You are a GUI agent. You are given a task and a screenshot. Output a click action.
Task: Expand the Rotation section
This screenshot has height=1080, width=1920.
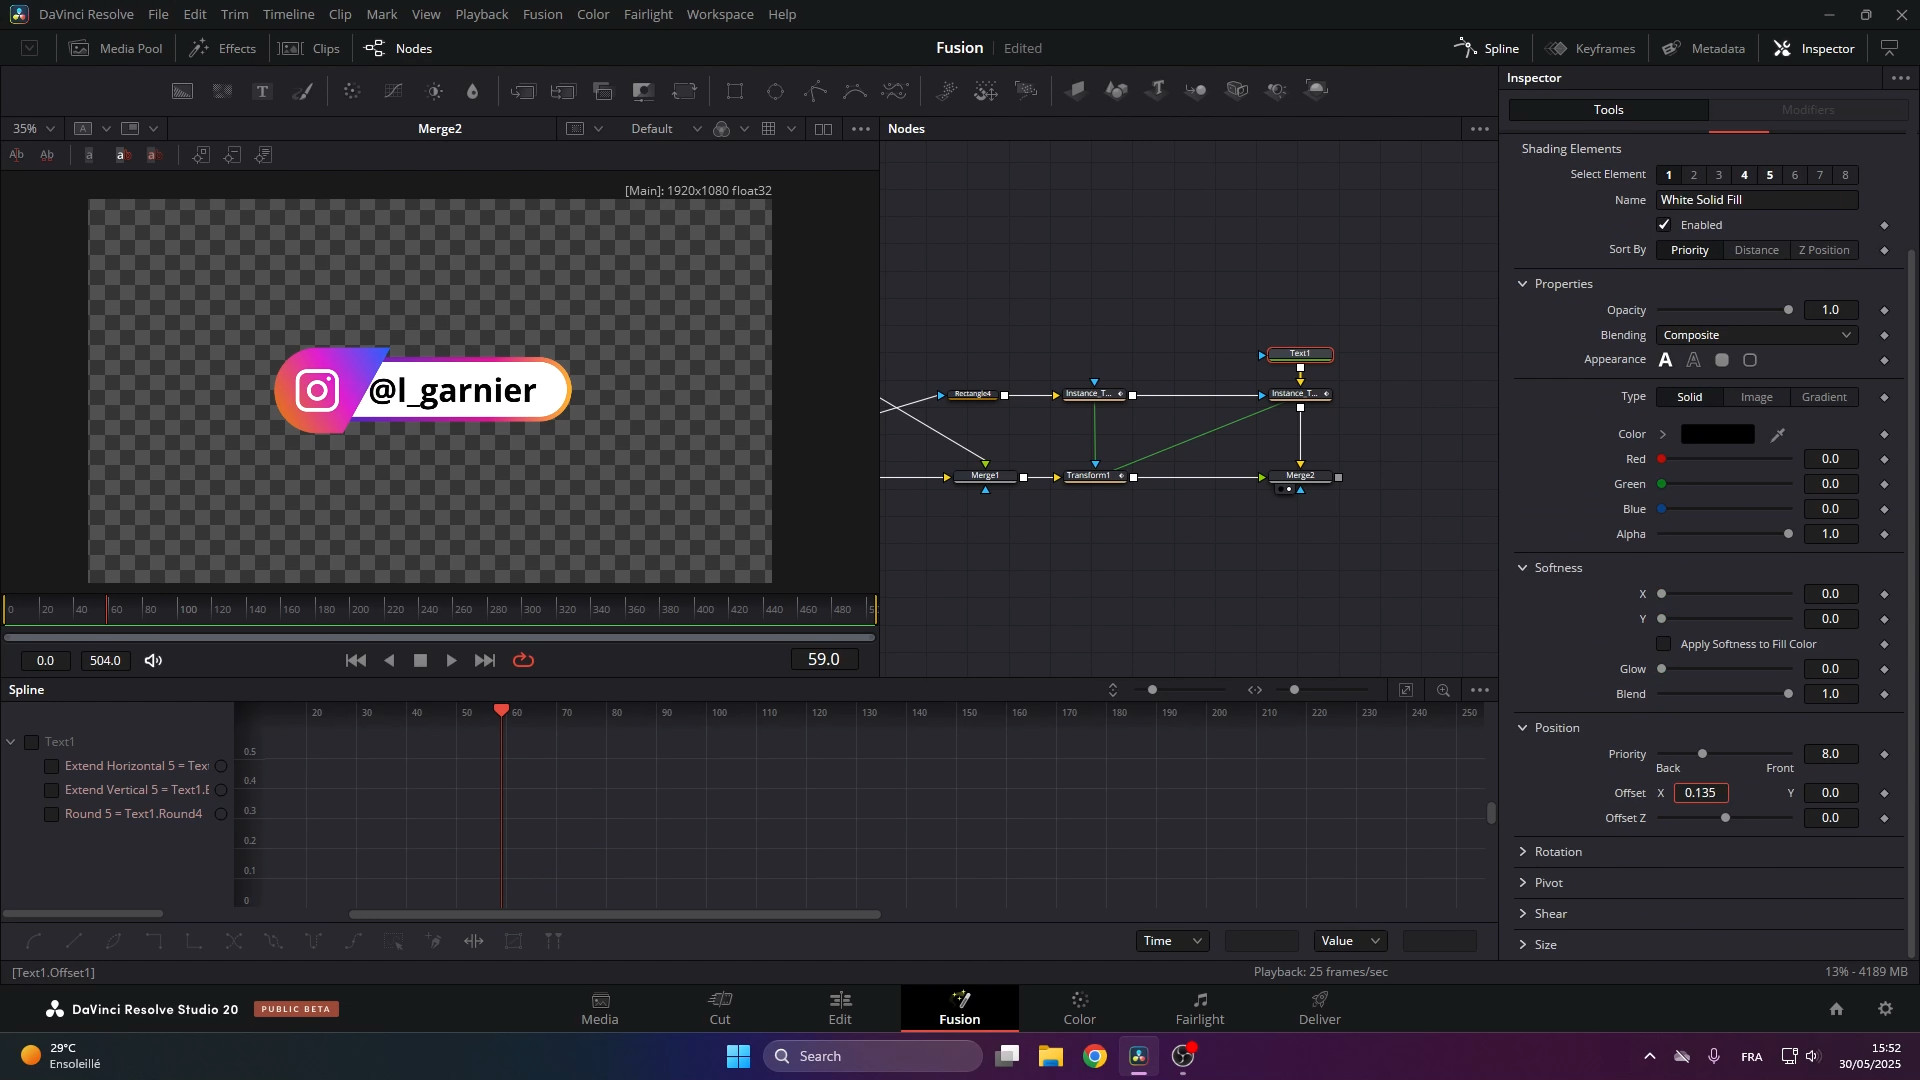click(x=1523, y=852)
